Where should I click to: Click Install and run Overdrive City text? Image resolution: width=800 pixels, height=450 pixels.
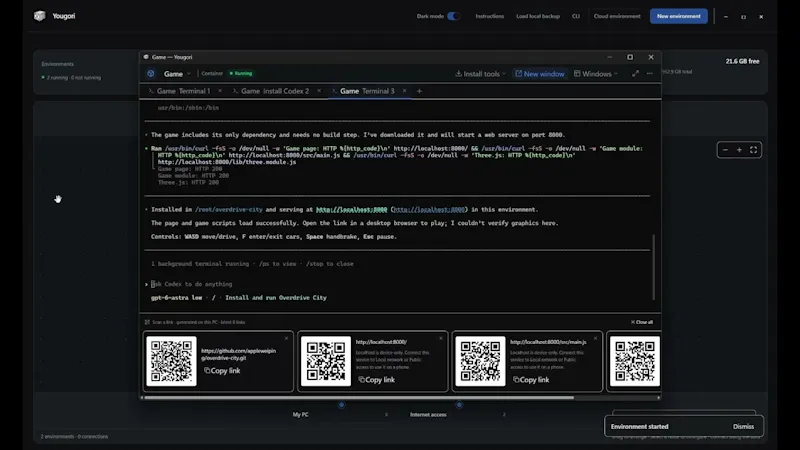click(x=276, y=297)
